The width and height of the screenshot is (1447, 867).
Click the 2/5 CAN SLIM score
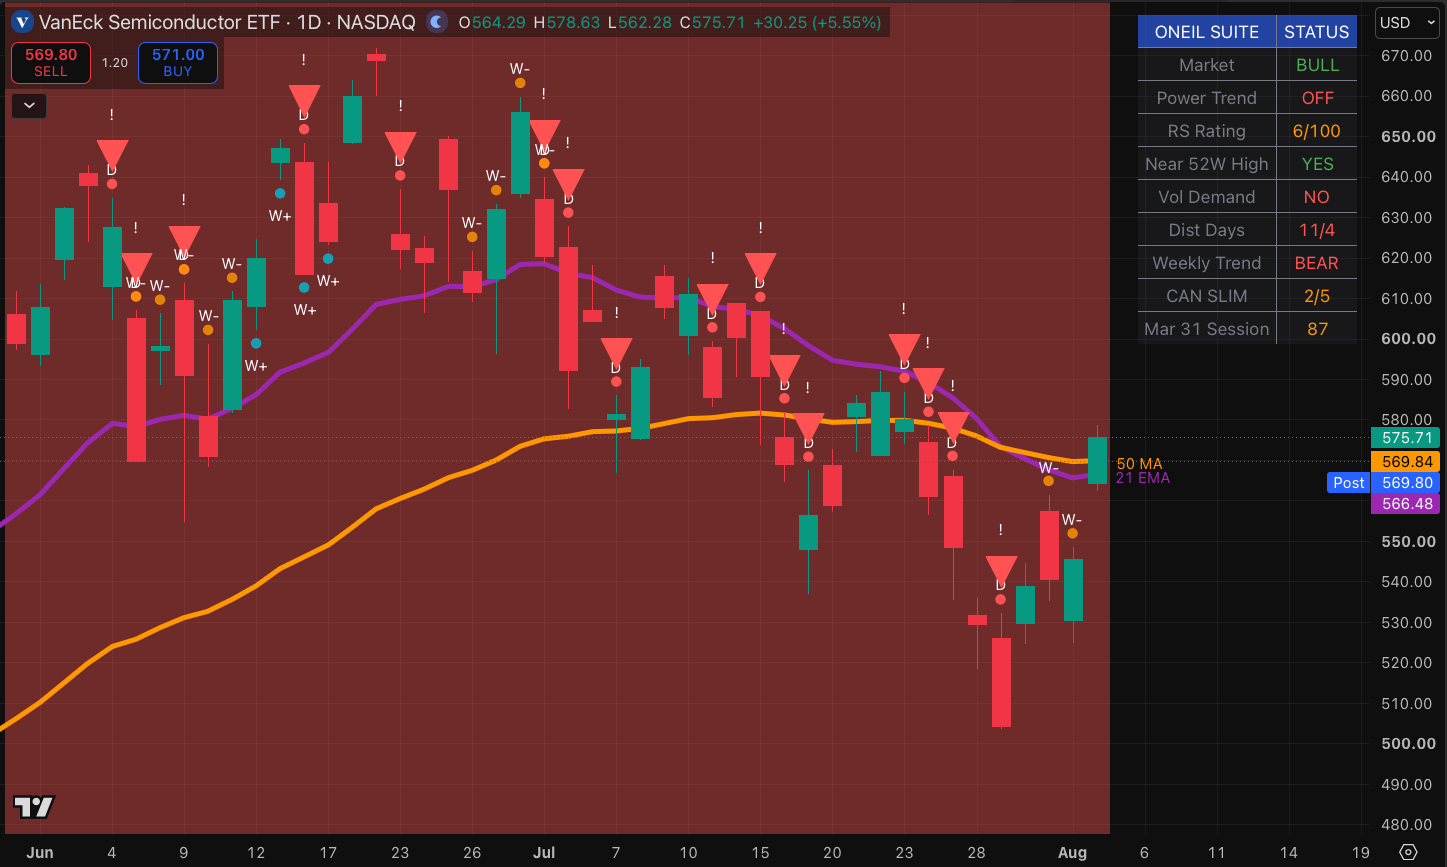pos(1317,296)
